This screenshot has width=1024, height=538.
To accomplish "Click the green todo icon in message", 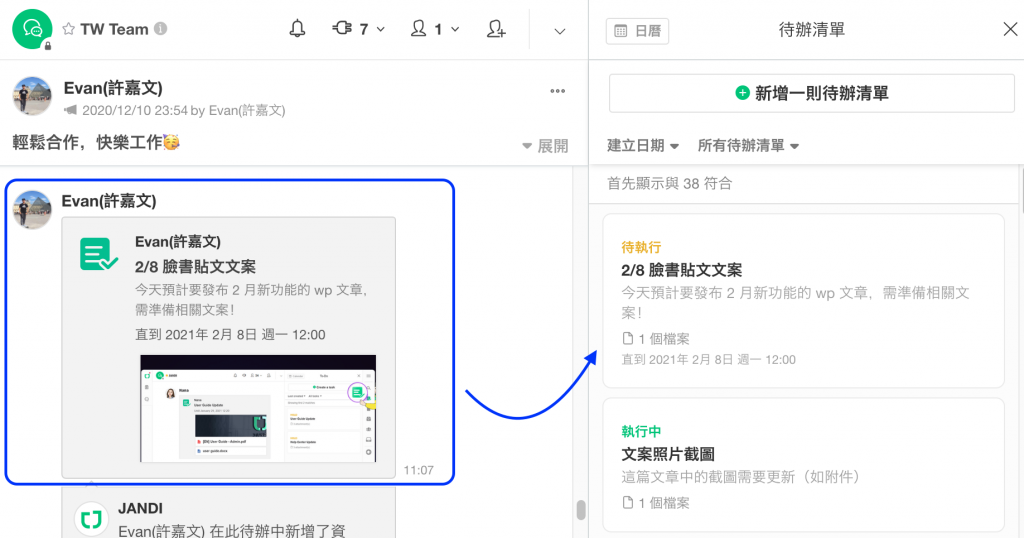I will [98, 255].
